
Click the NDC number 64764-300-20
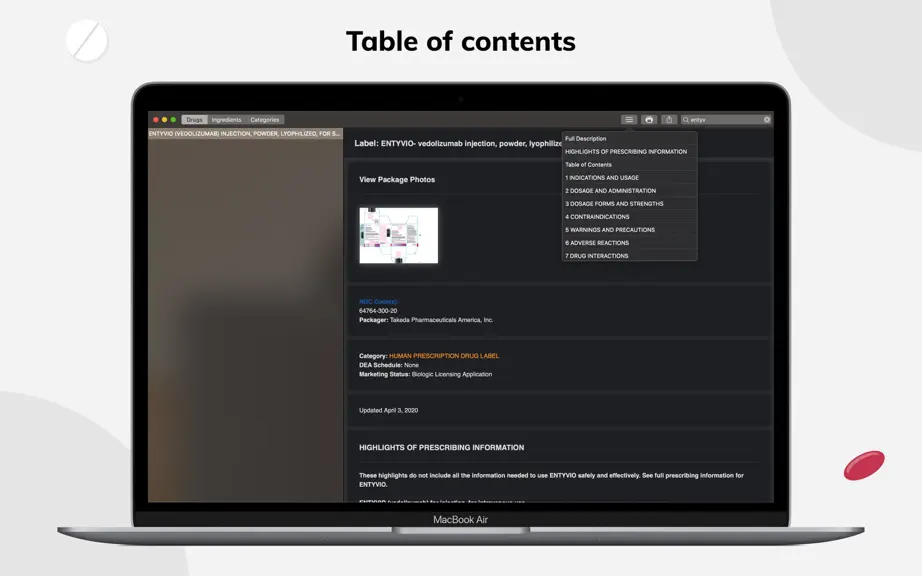pos(378,310)
